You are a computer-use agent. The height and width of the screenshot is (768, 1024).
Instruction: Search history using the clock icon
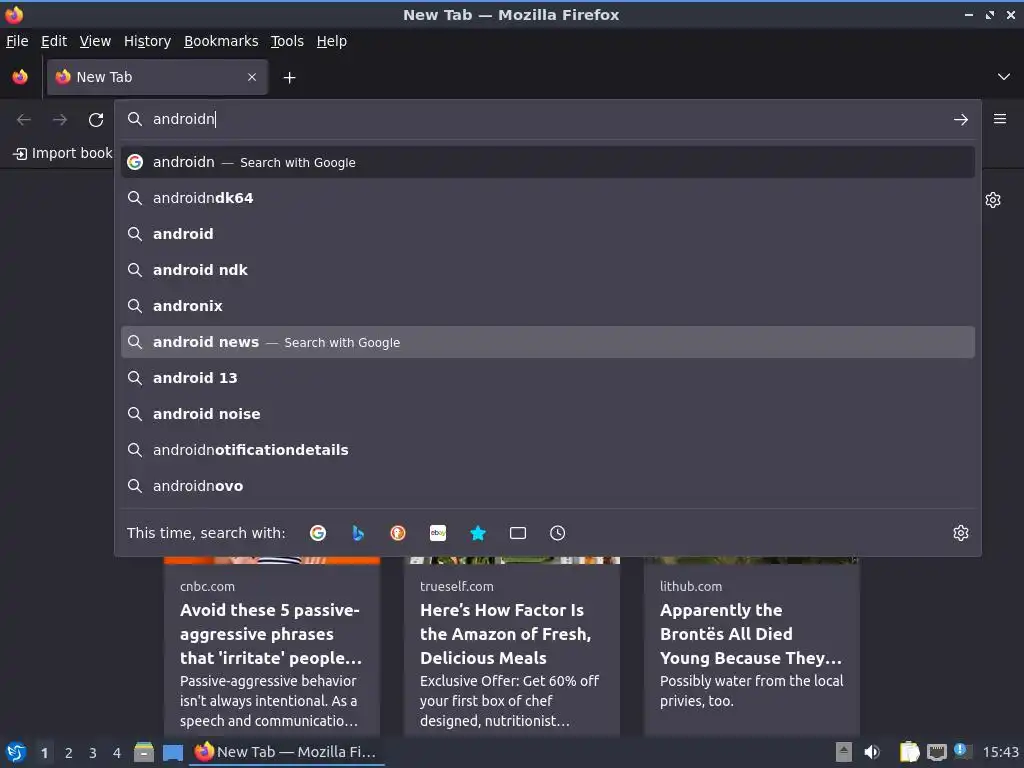point(558,533)
